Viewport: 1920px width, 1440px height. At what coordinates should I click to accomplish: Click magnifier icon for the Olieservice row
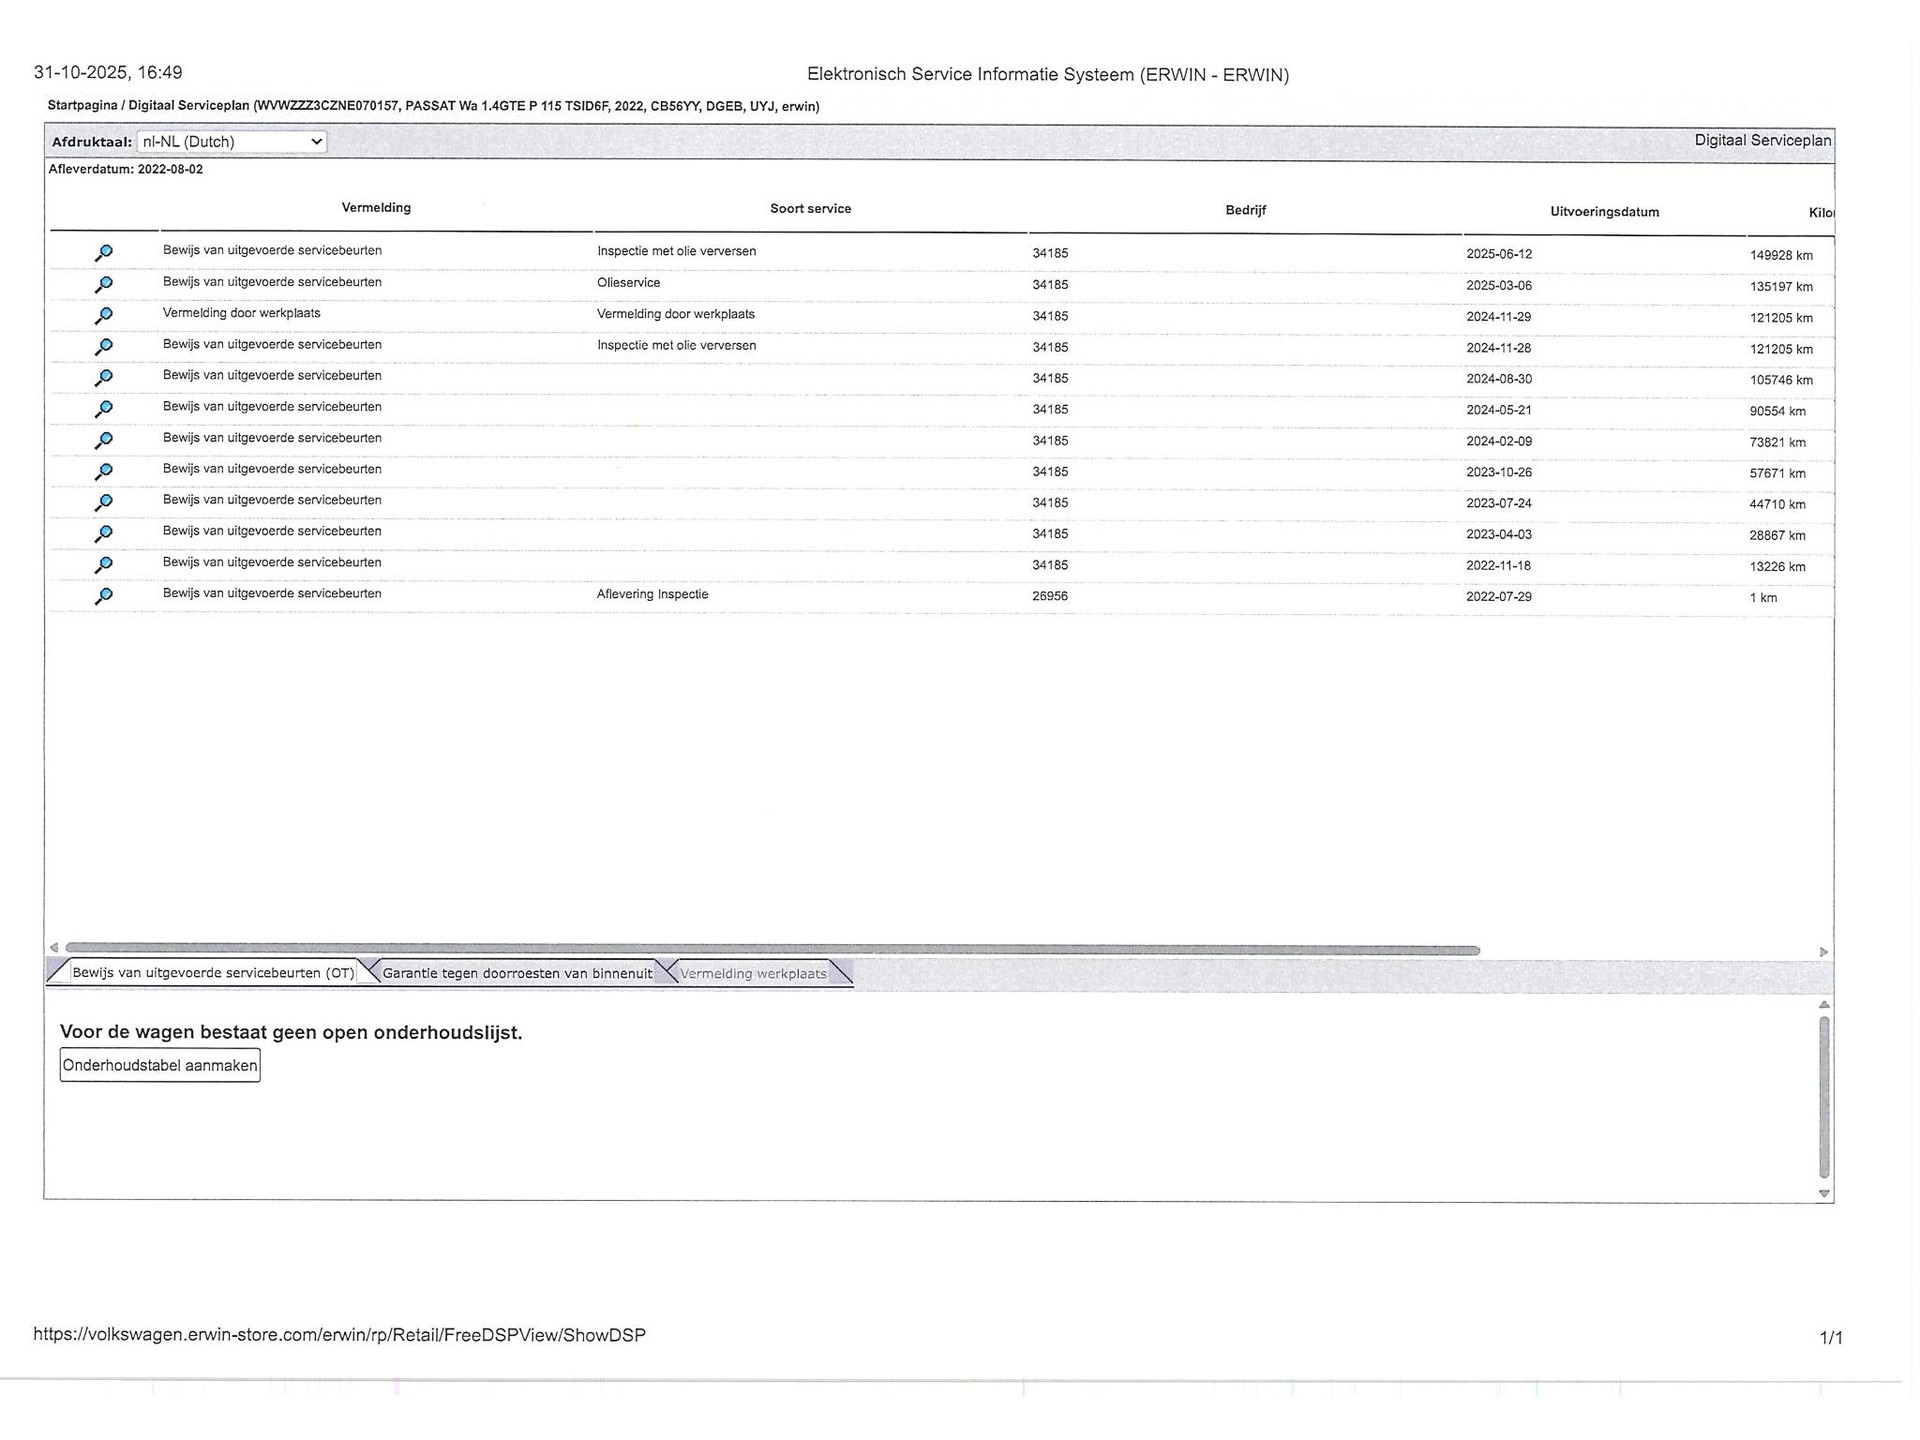[103, 285]
